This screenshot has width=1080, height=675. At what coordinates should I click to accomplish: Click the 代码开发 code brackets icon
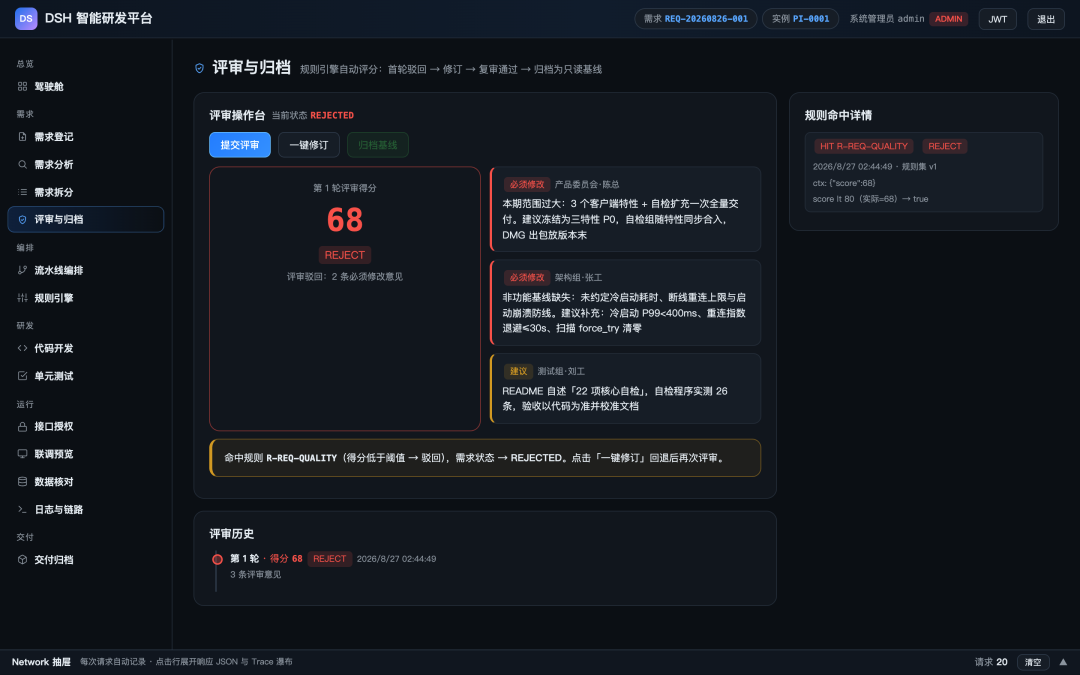coord(23,349)
